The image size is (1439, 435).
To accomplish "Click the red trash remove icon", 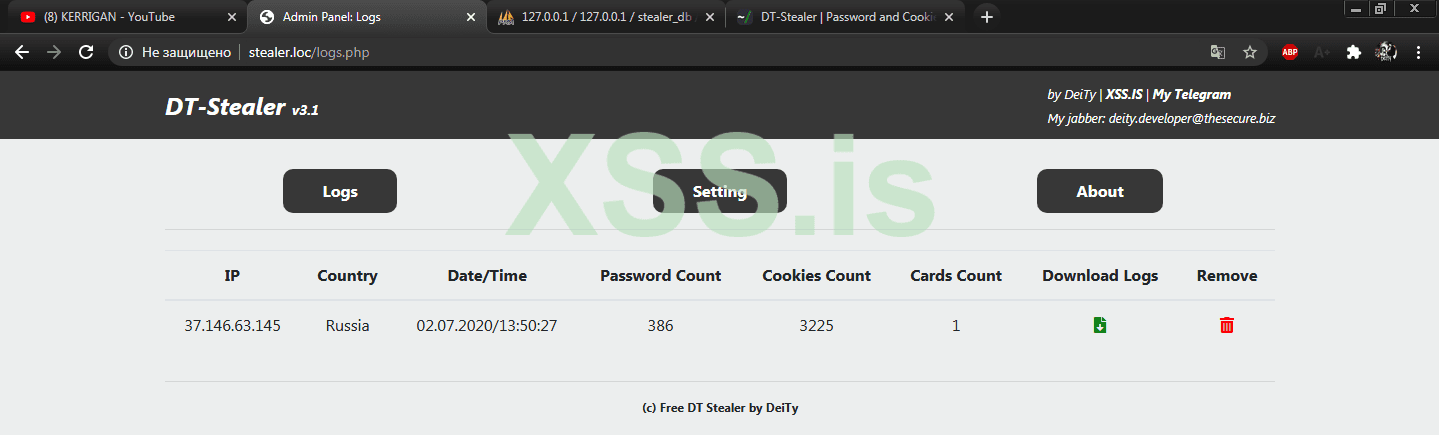I will tap(1227, 325).
